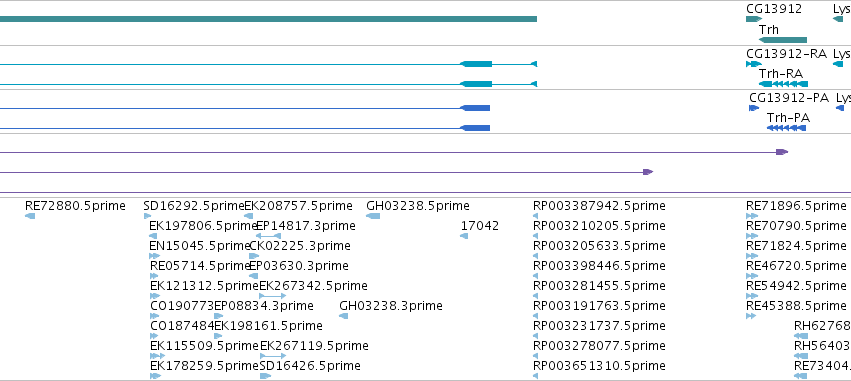Click the Trh-RA transcript label
This screenshot has height=381, width=851.
pos(780,73)
